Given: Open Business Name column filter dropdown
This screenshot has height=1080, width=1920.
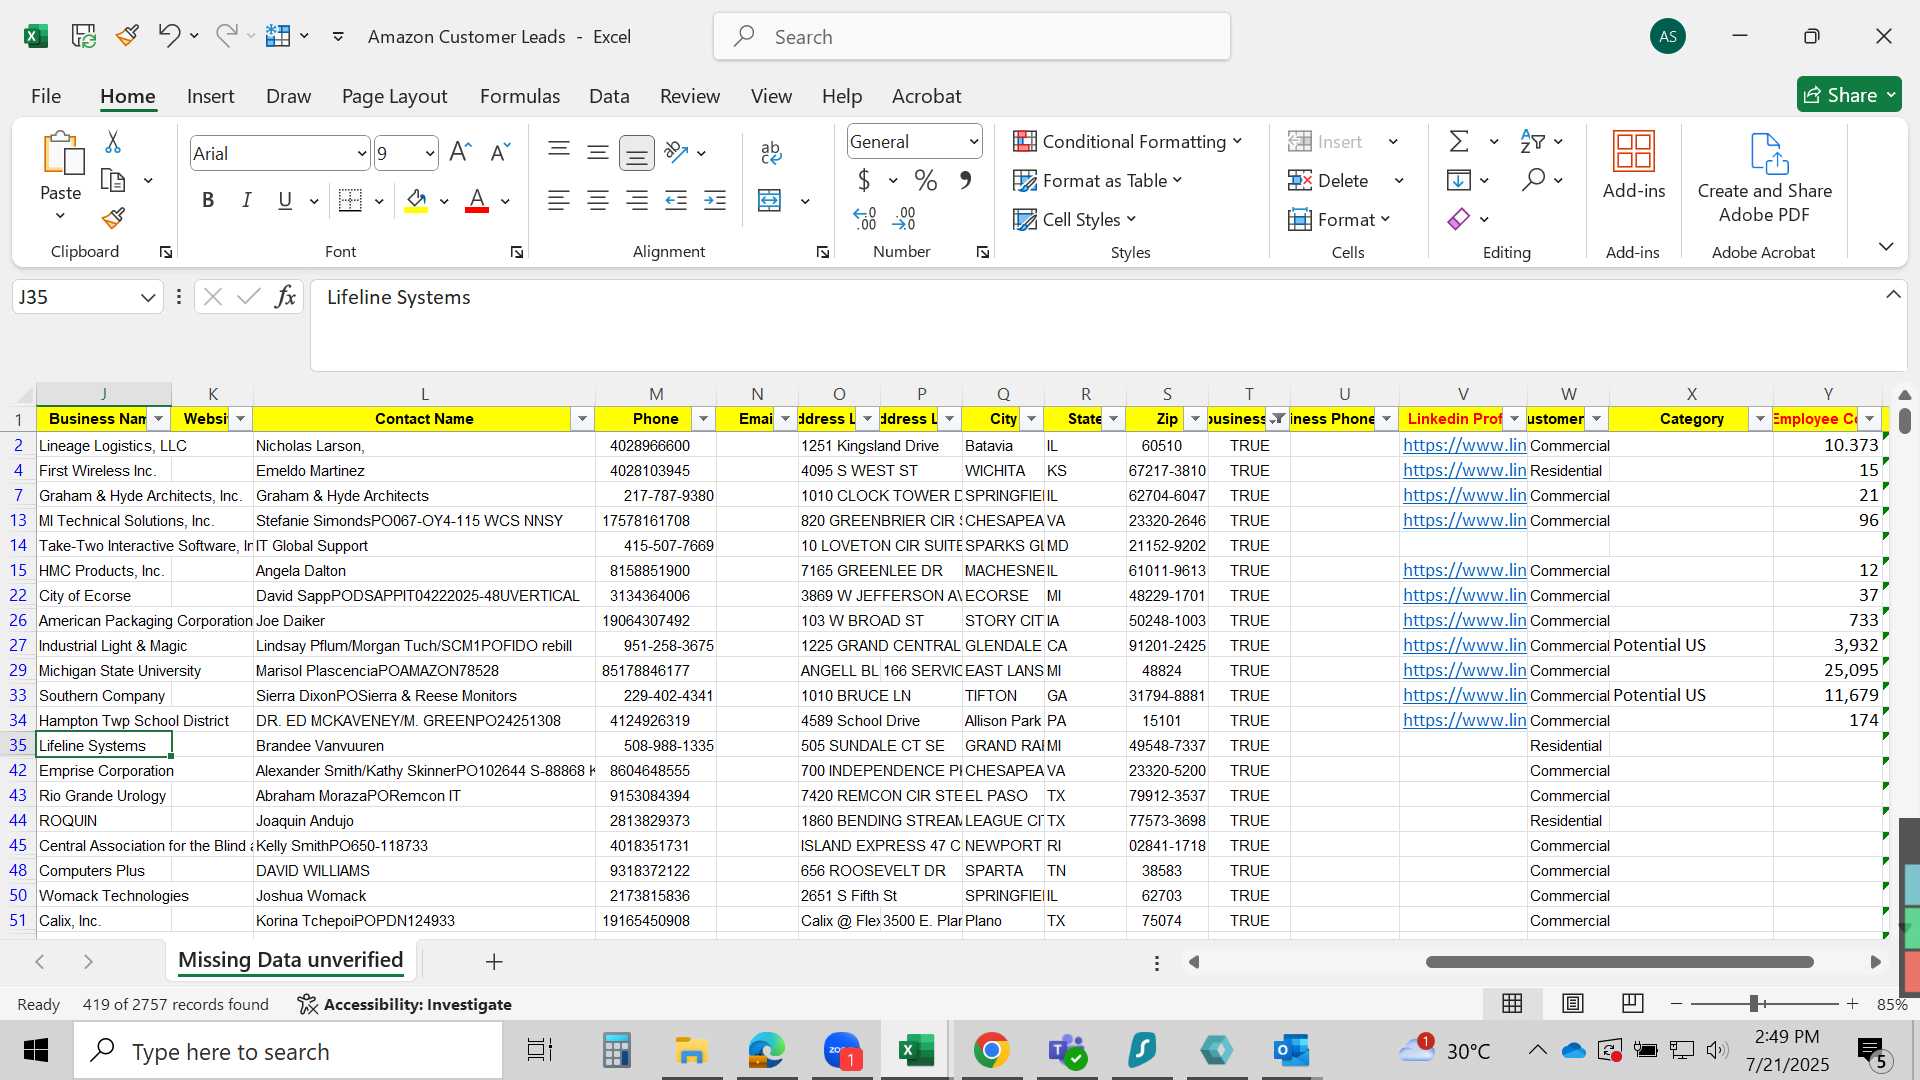Looking at the screenshot, I should coord(159,419).
